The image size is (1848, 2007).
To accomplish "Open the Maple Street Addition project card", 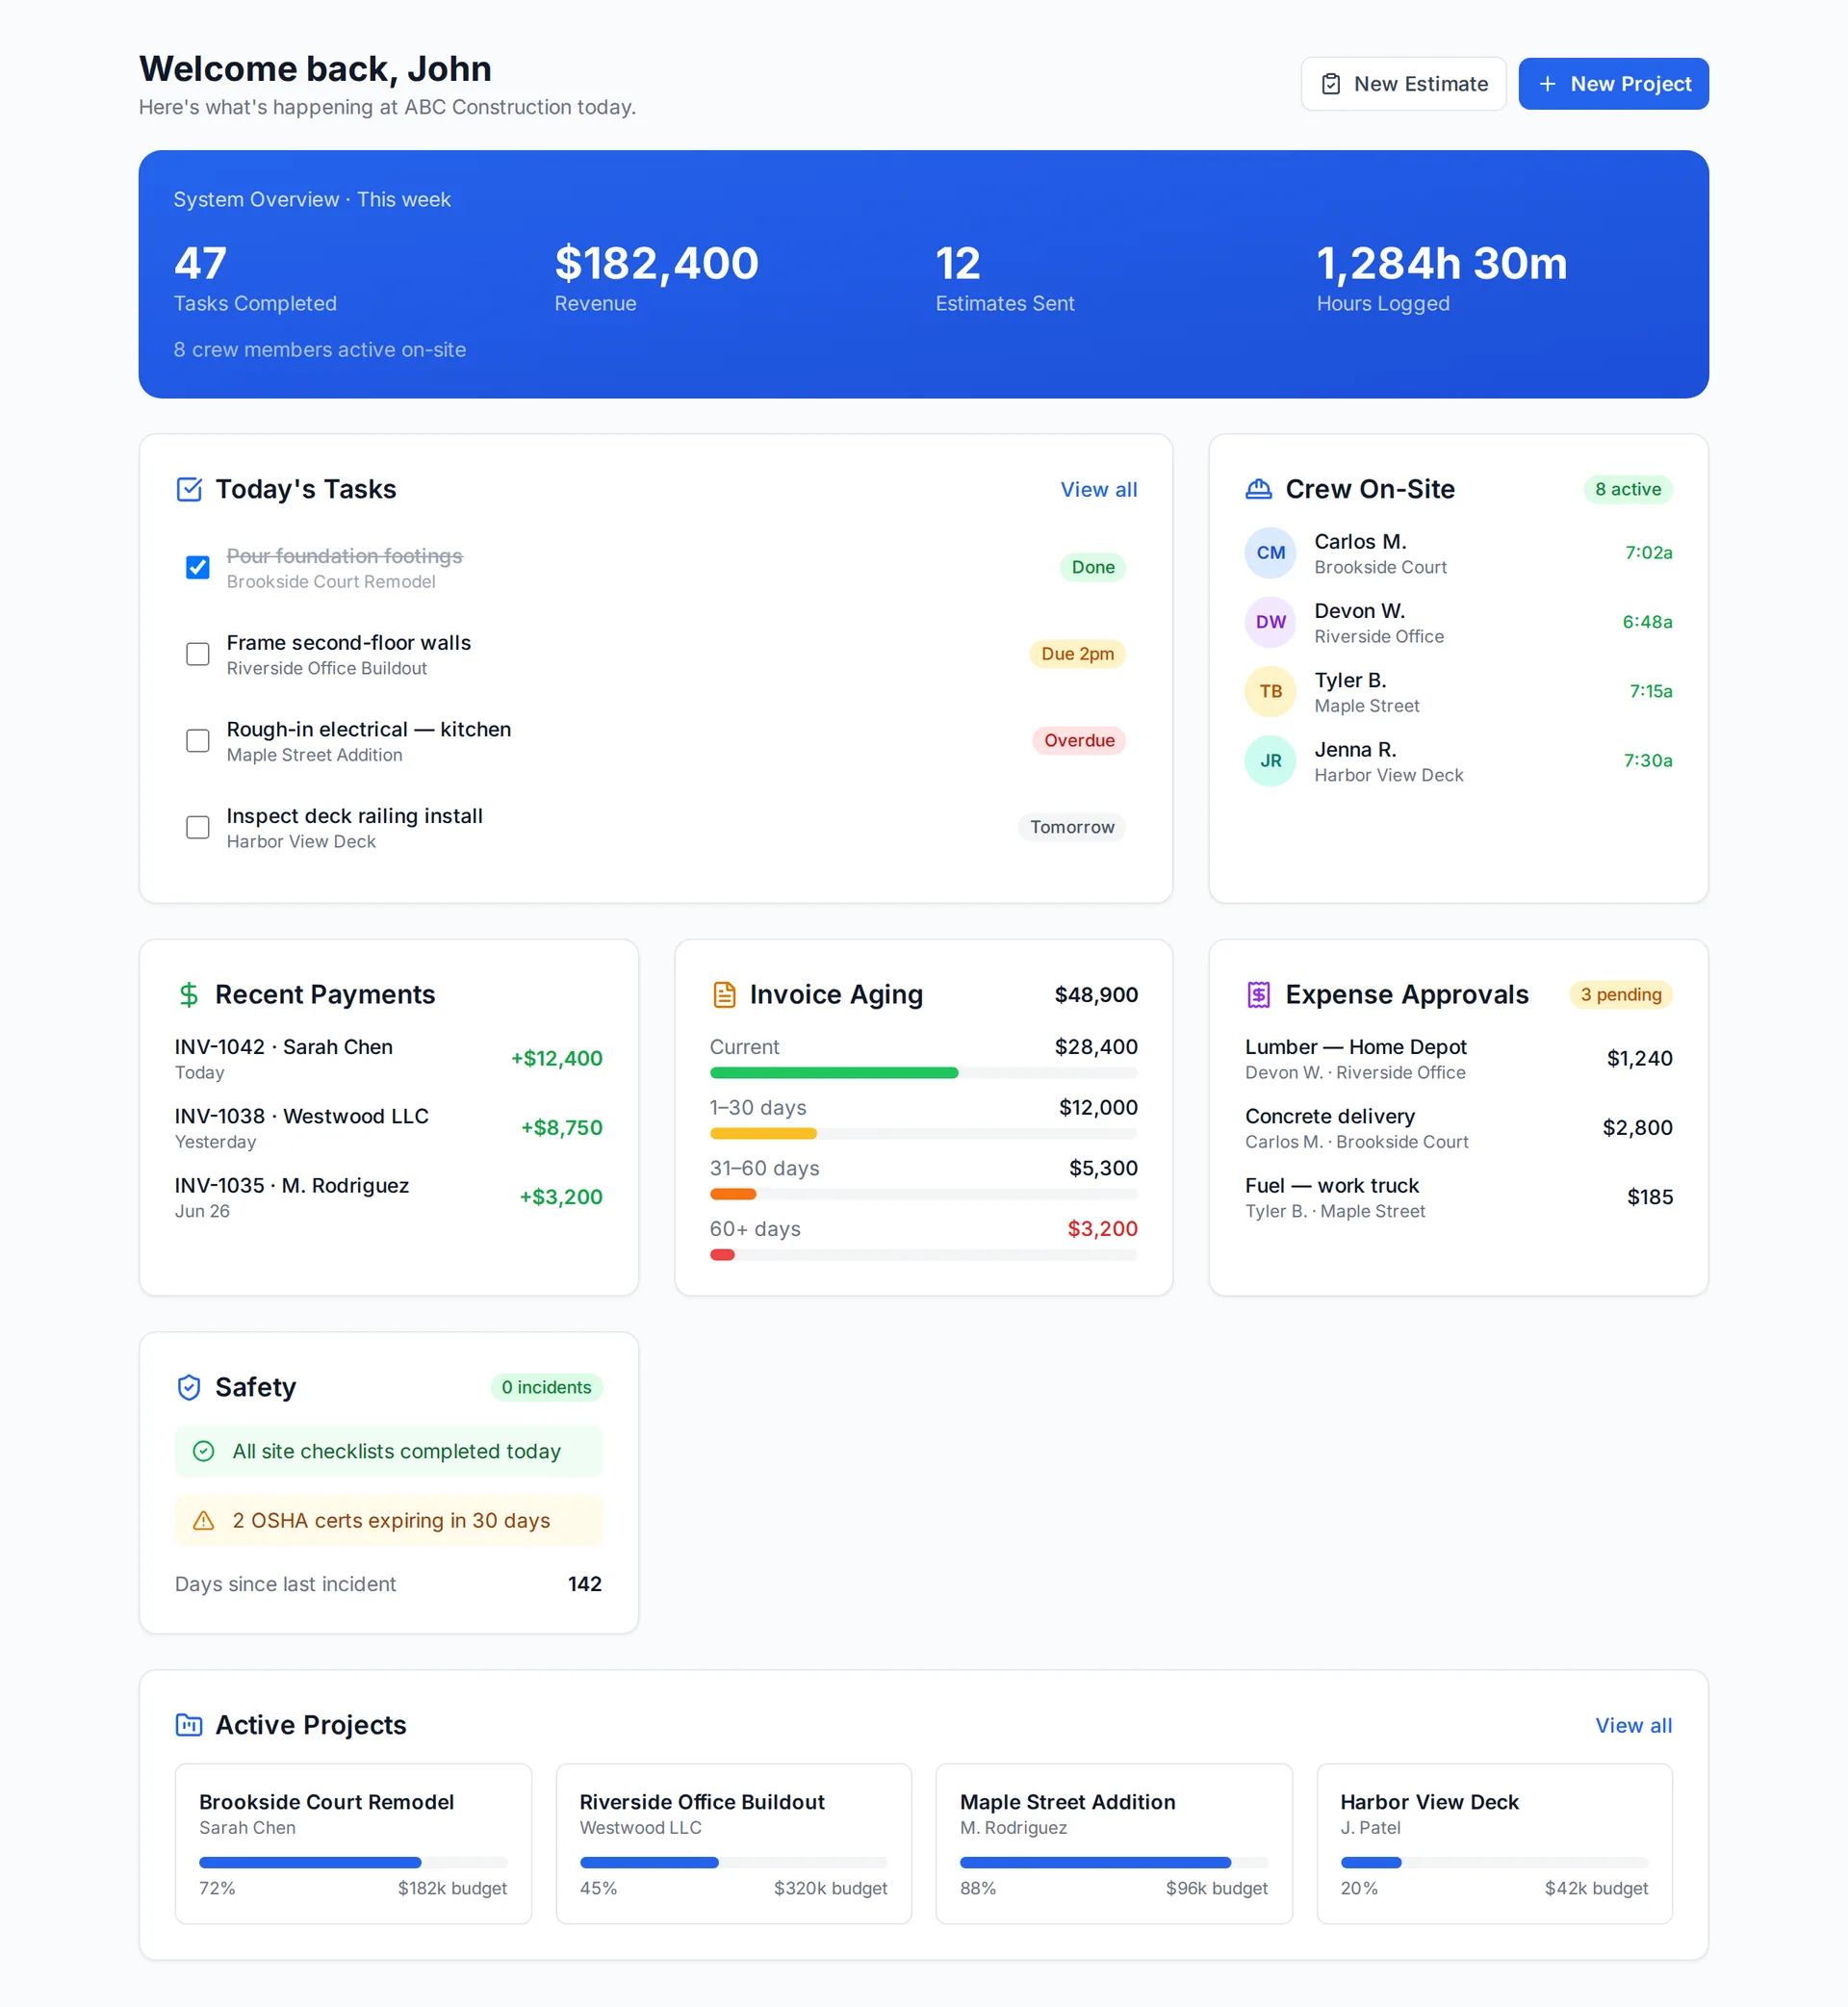I will pyautogui.click(x=1114, y=1843).
